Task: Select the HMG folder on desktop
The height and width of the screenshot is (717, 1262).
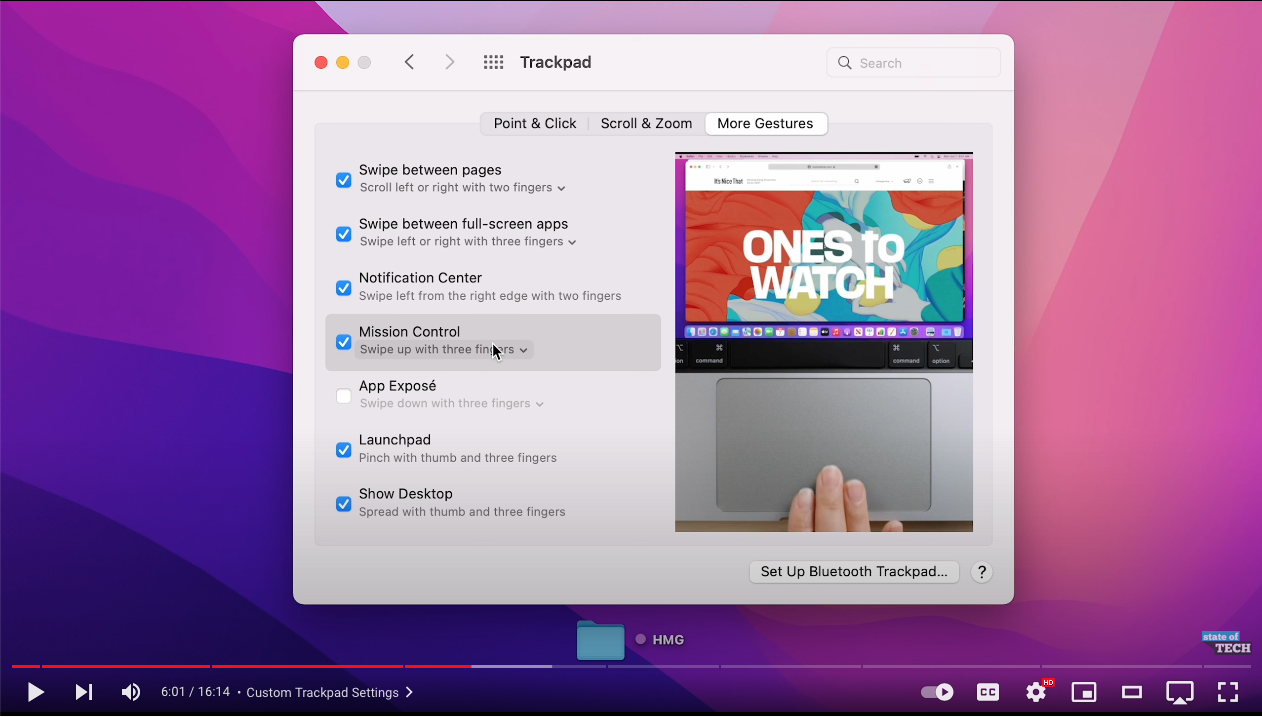Action: pos(601,640)
